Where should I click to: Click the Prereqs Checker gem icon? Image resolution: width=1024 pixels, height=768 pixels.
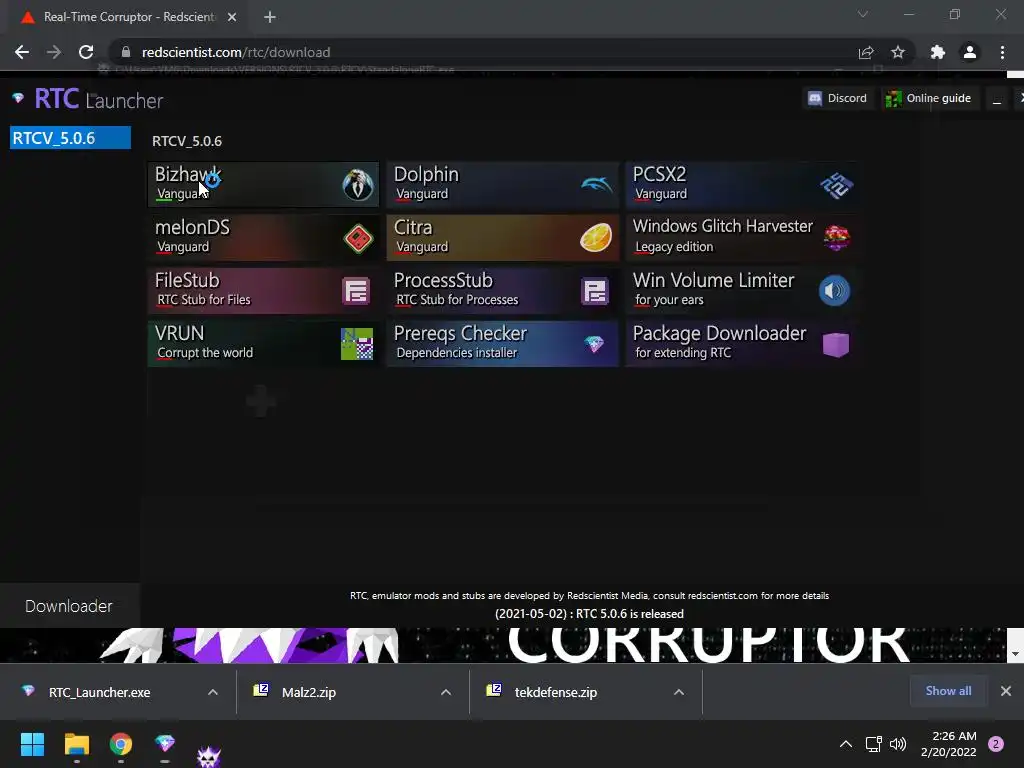click(594, 344)
